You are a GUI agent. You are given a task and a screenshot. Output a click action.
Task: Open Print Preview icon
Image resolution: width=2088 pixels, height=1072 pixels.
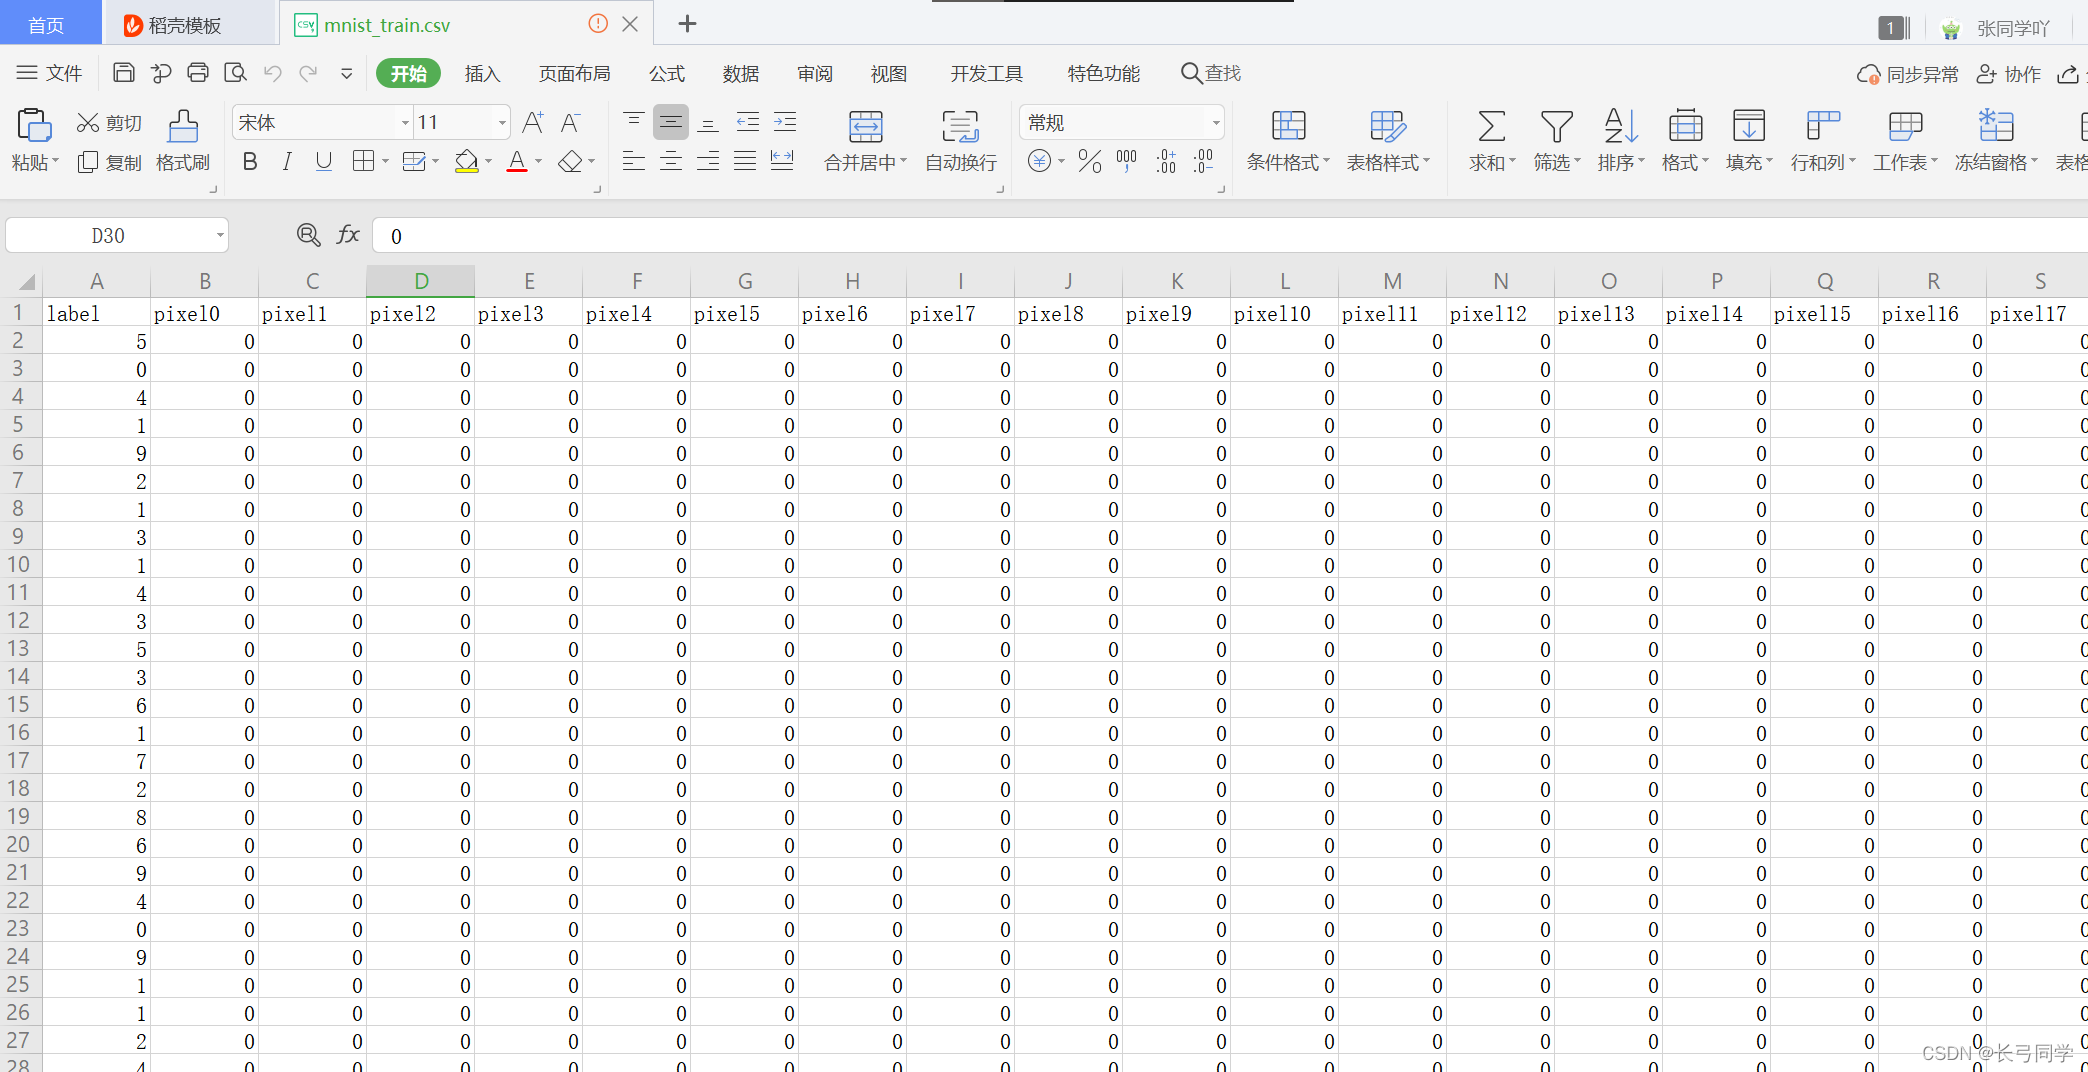235,73
